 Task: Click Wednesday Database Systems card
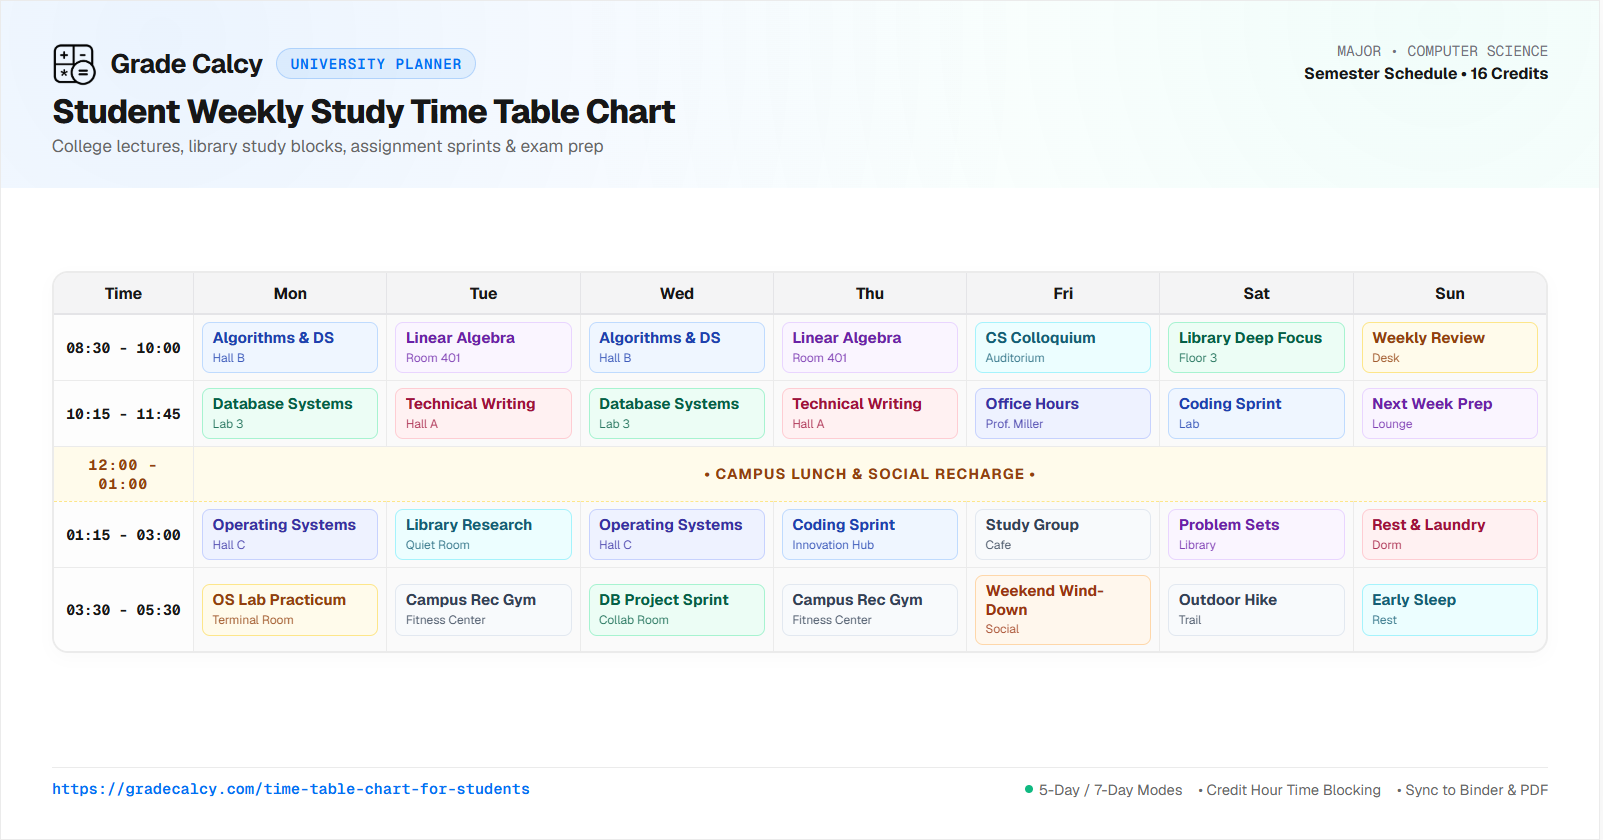point(676,413)
